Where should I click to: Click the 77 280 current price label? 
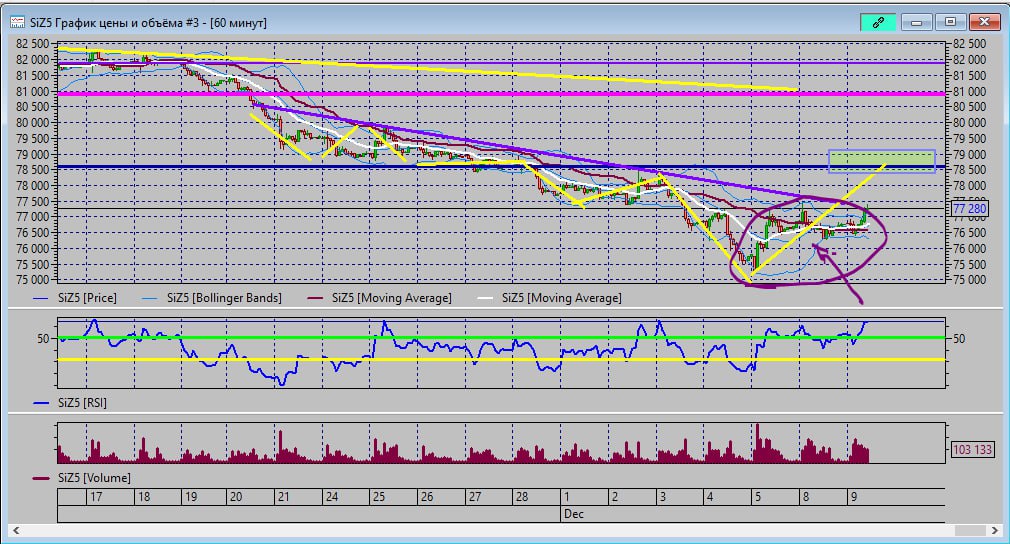coord(969,209)
